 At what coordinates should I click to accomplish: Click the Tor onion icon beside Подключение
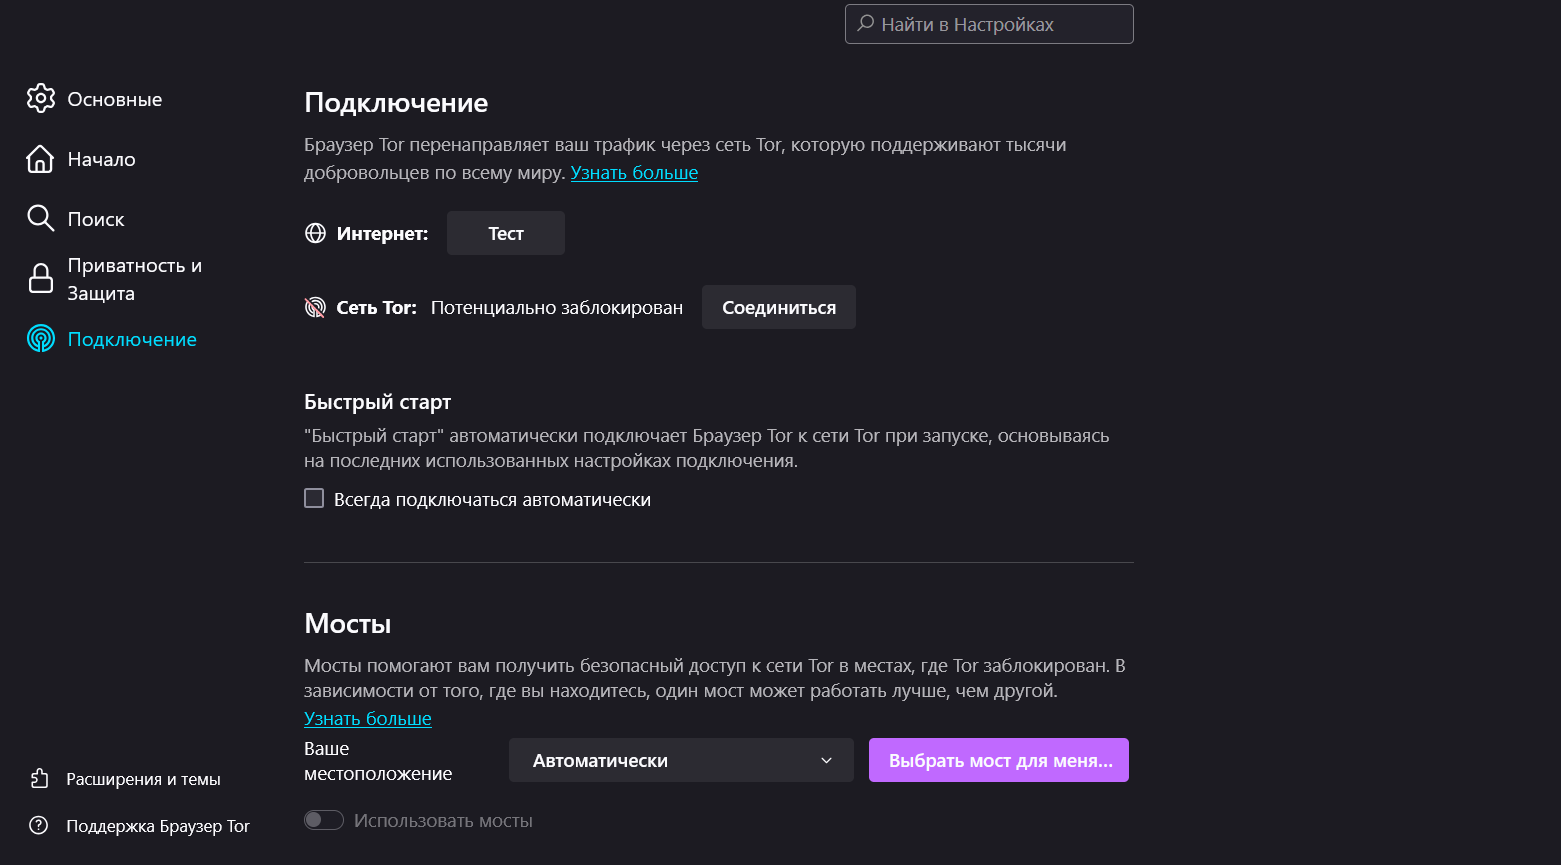click(40, 339)
